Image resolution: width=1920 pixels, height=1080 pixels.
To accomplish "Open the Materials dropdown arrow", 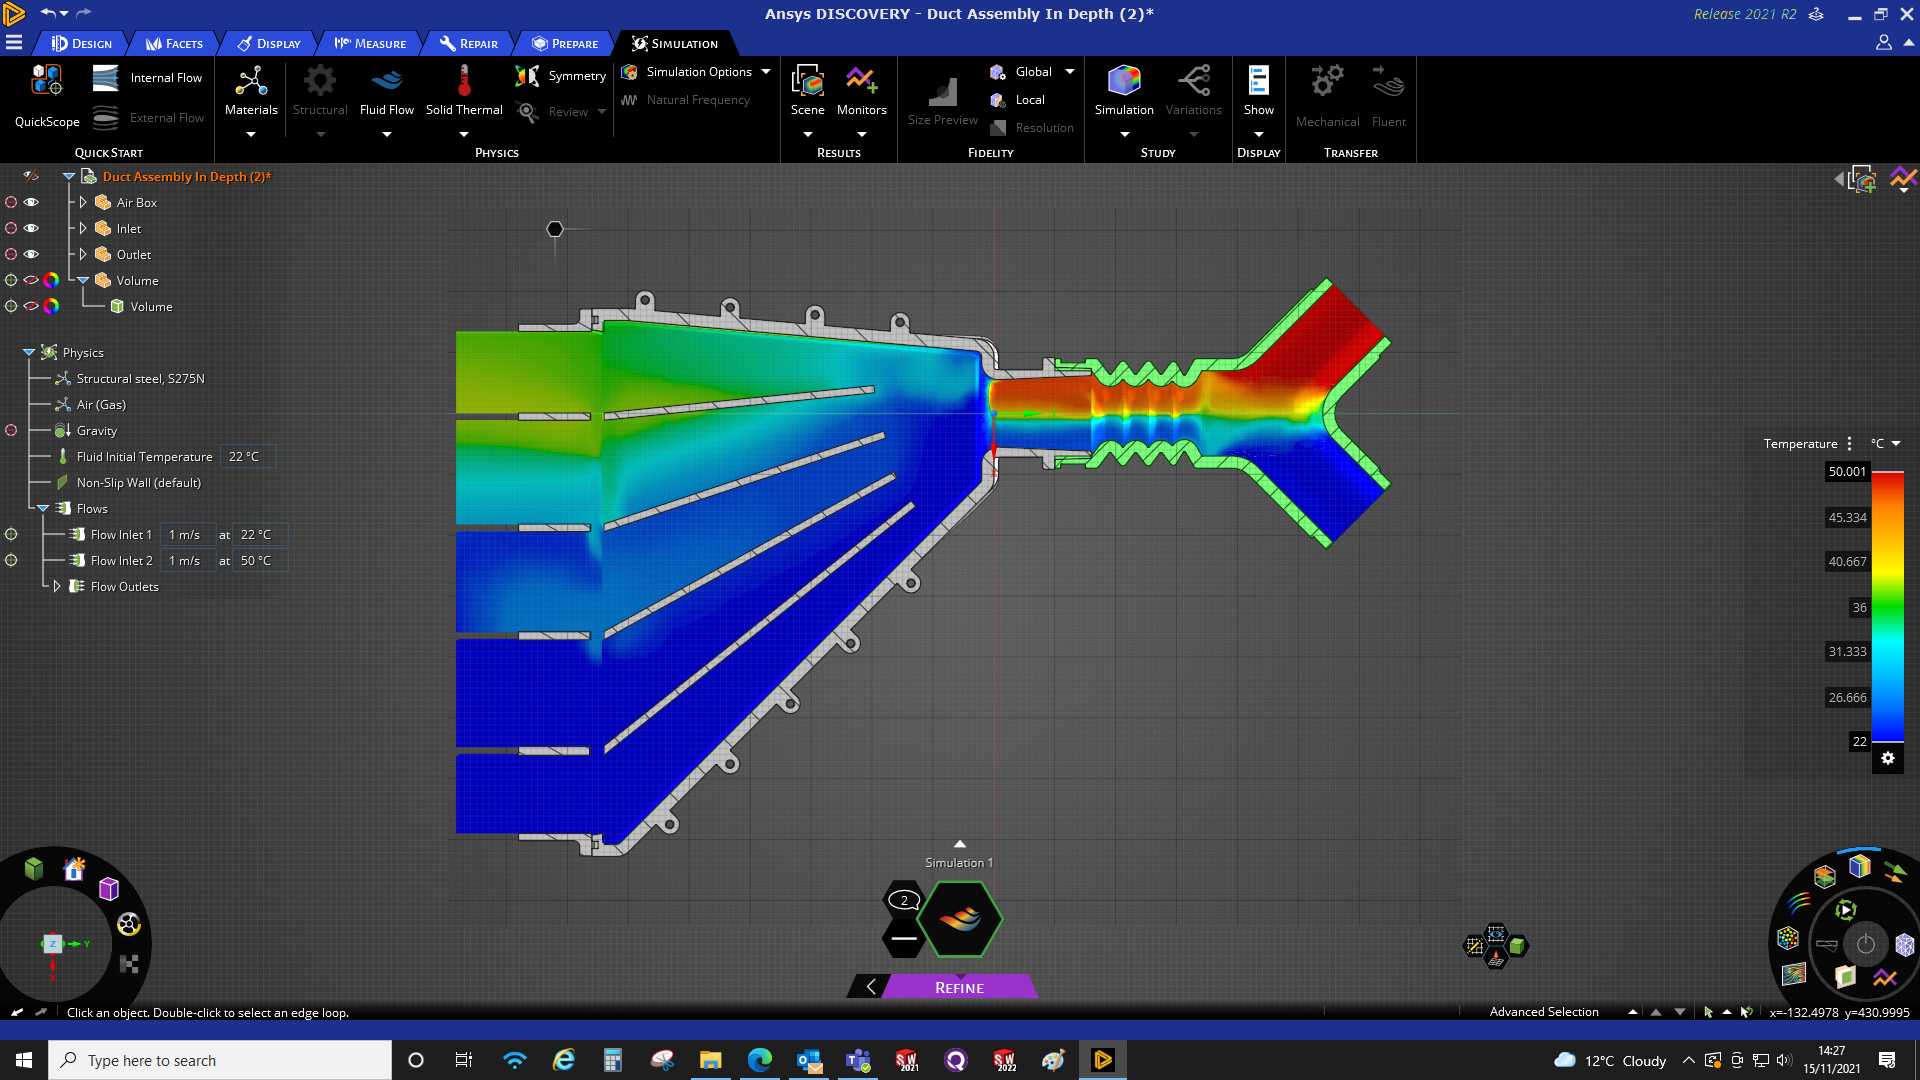I will tap(251, 134).
